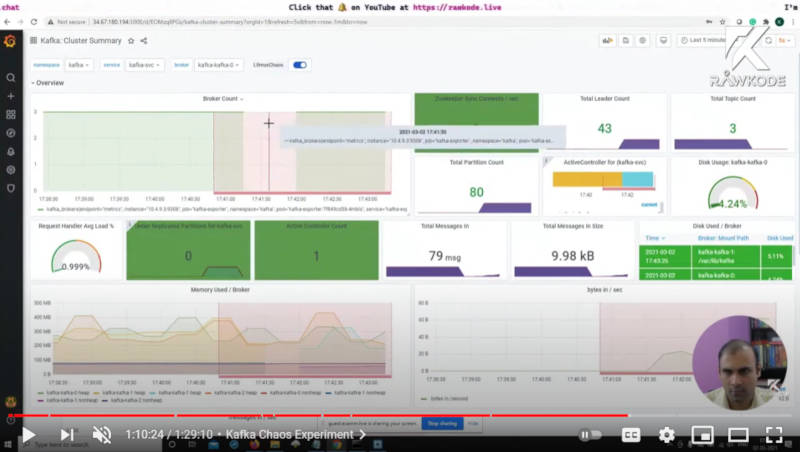Click the Stop sharing button
The image size is (800, 452).
(442, 423)
